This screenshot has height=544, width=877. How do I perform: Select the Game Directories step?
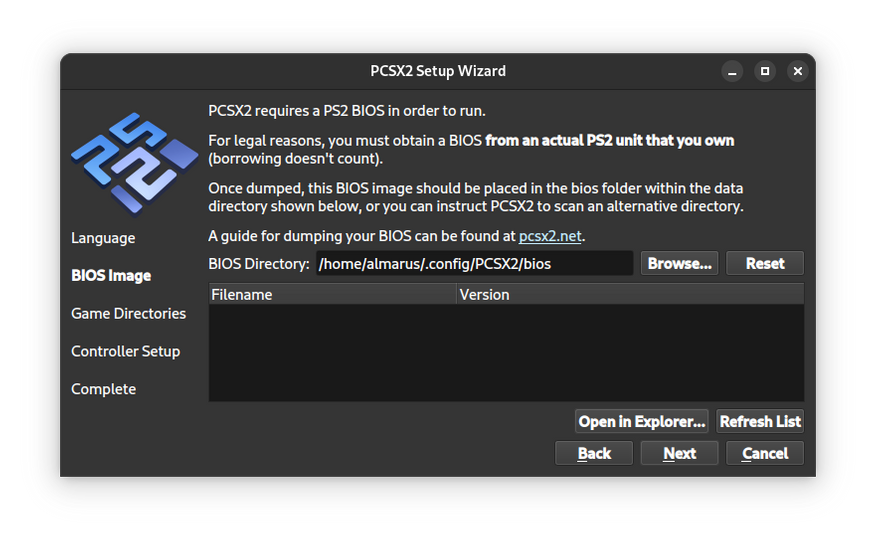point(128,314)
